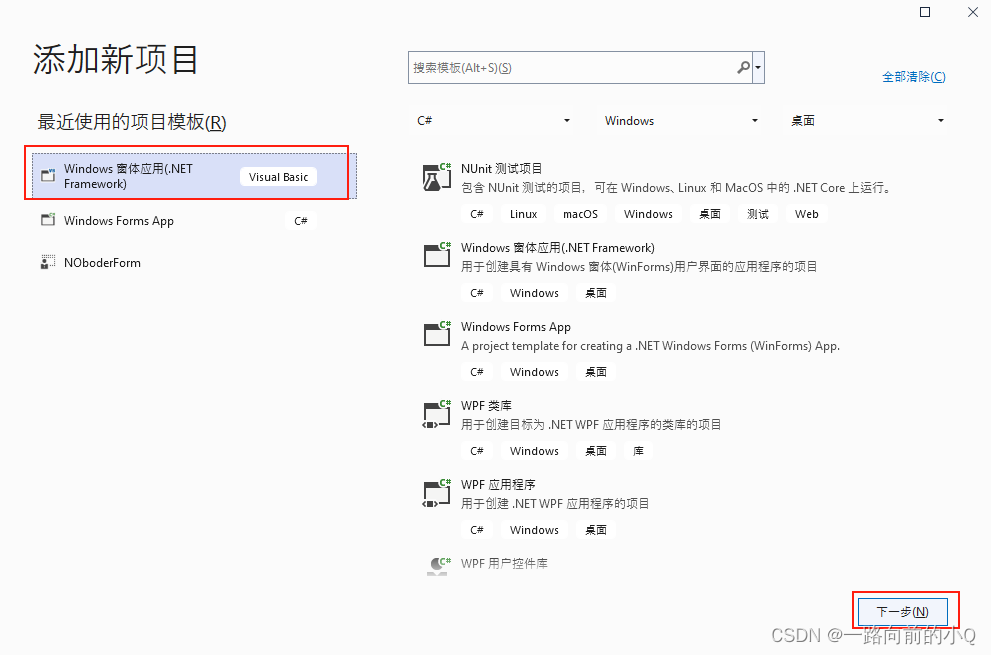Click the 下一步(N) next button
Screen dimensions: 991x655
[x=903, y=611]
